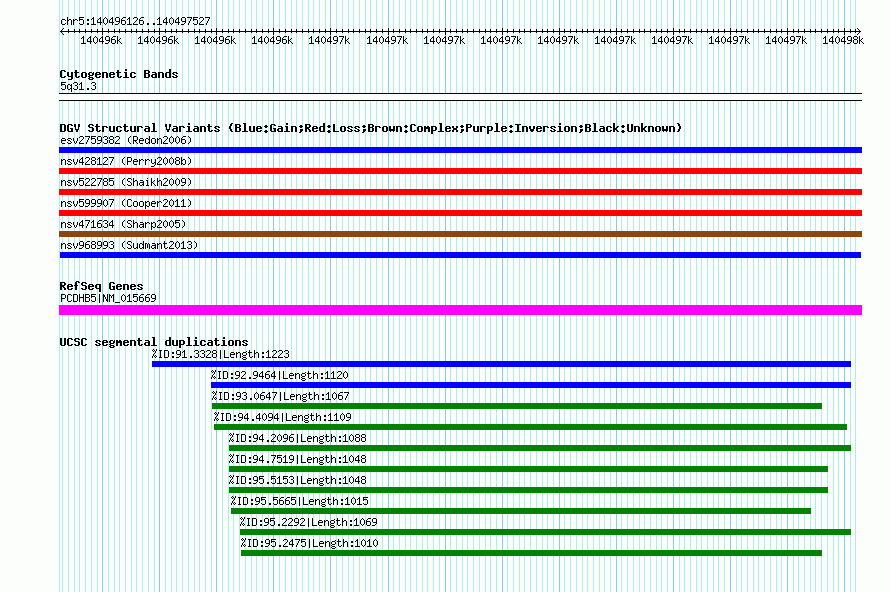890x592 pixels.
Task: Click the green bar for duplication Length:1109
Action: pos(530,427)
